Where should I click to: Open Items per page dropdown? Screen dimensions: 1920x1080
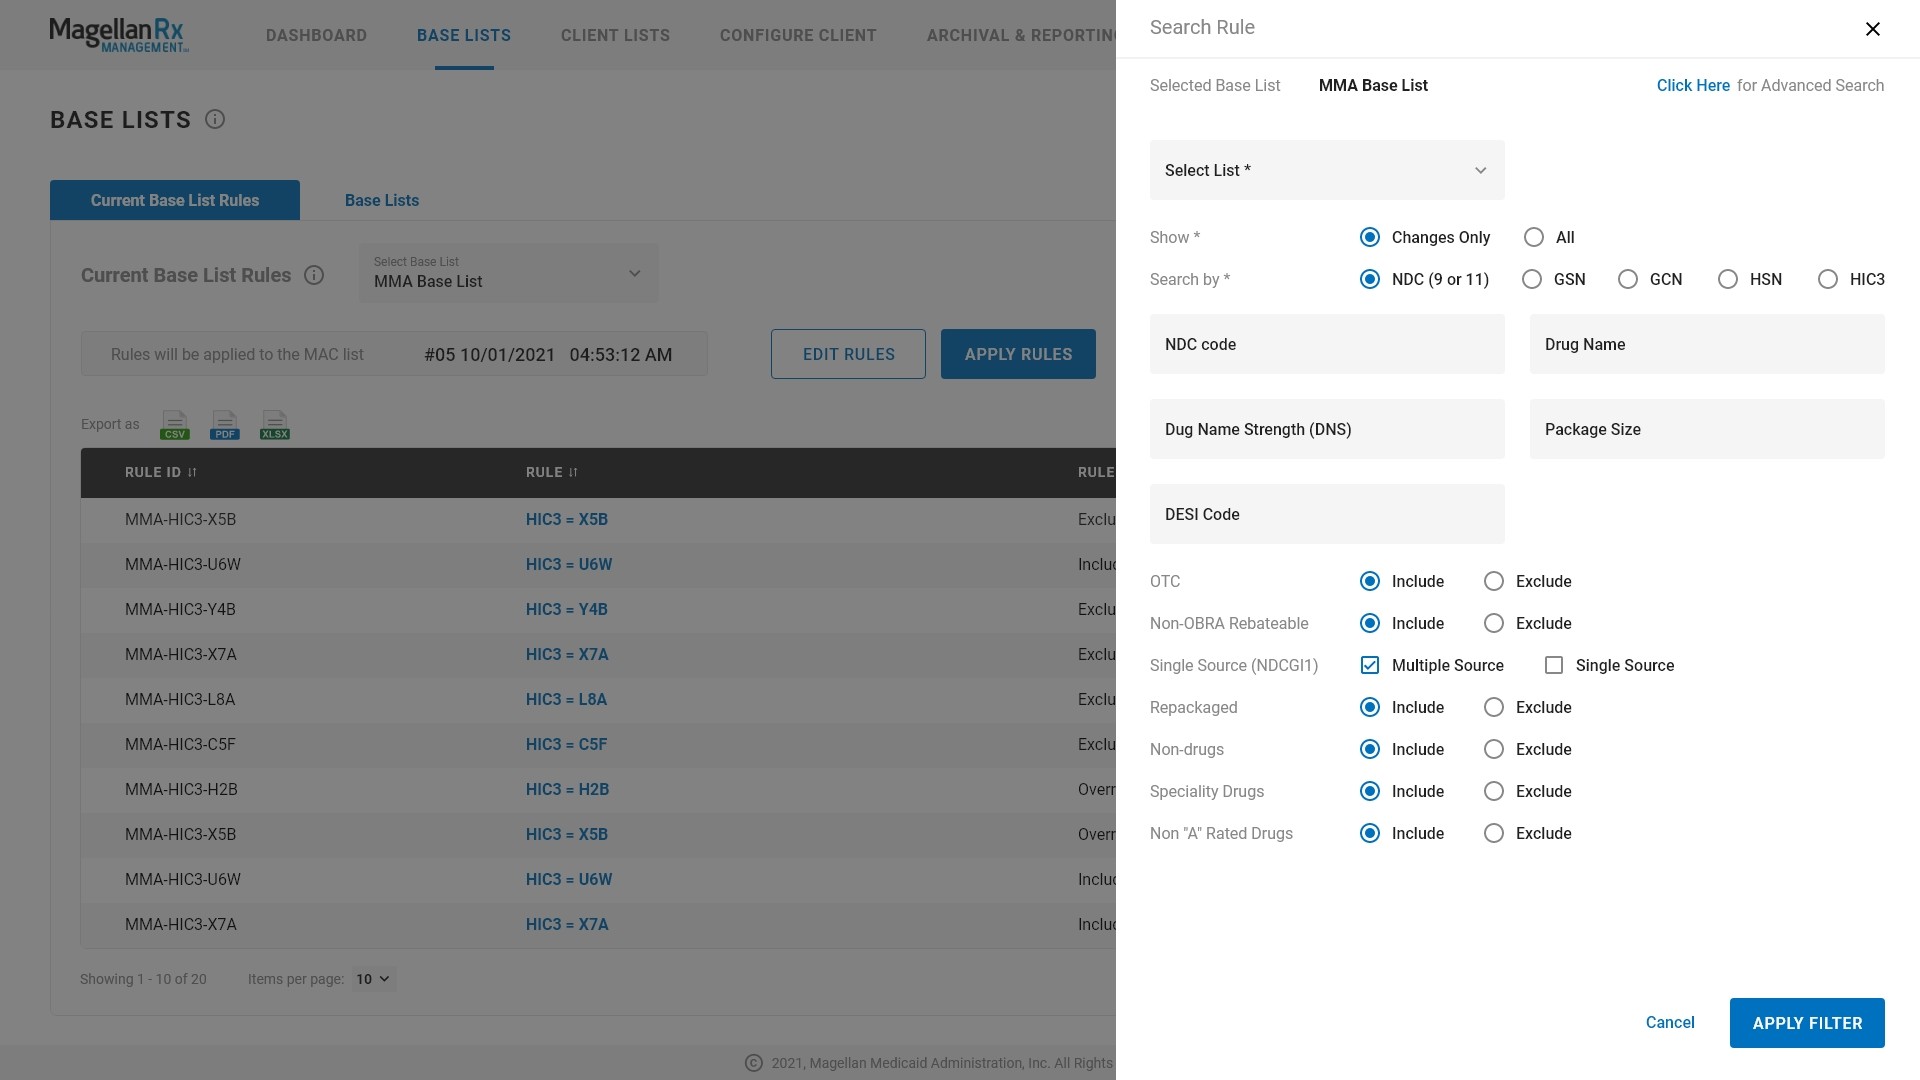(x=373, y=980)
